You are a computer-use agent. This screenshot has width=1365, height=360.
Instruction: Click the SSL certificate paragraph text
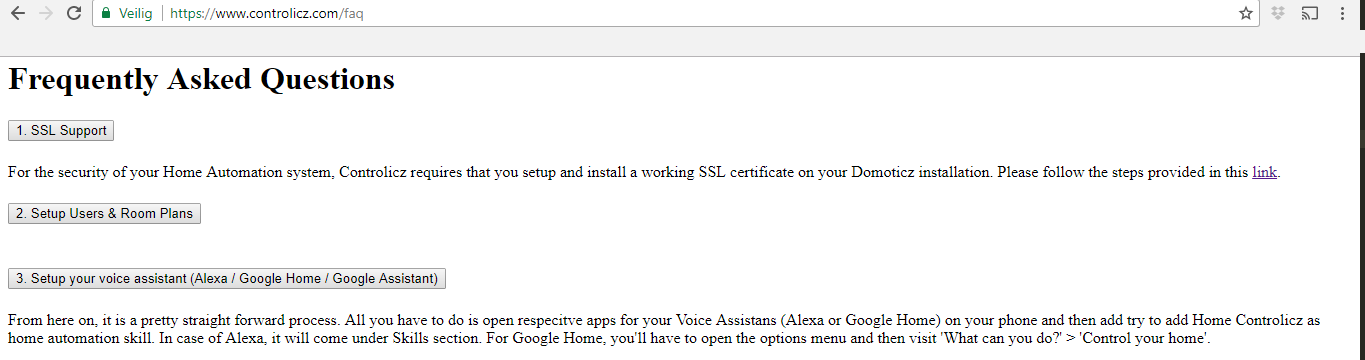point(644,172)
